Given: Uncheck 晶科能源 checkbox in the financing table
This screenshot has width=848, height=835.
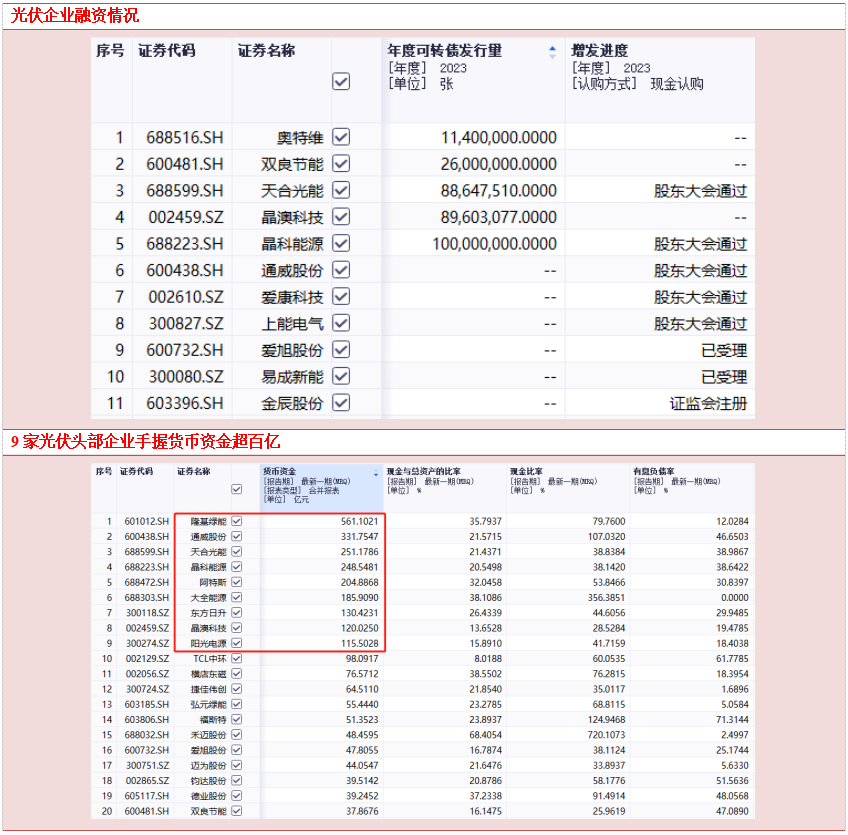Looking at the screenshot, I should pos(341,243).
